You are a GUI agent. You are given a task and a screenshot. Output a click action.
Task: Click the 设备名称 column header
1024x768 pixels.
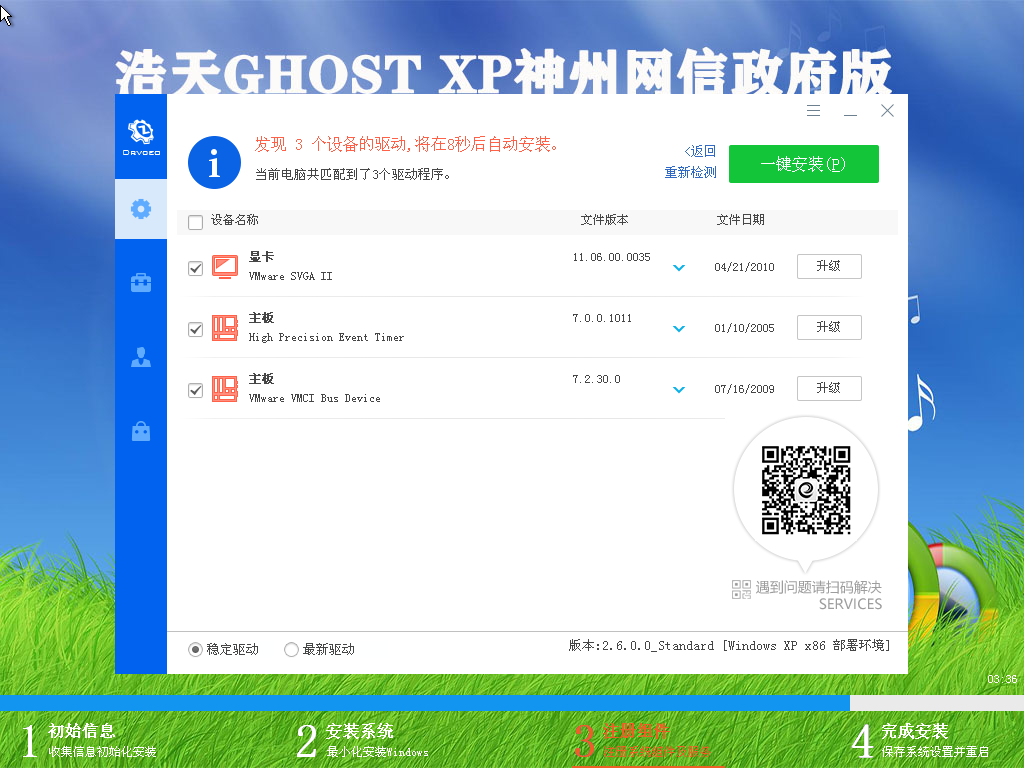234,220
